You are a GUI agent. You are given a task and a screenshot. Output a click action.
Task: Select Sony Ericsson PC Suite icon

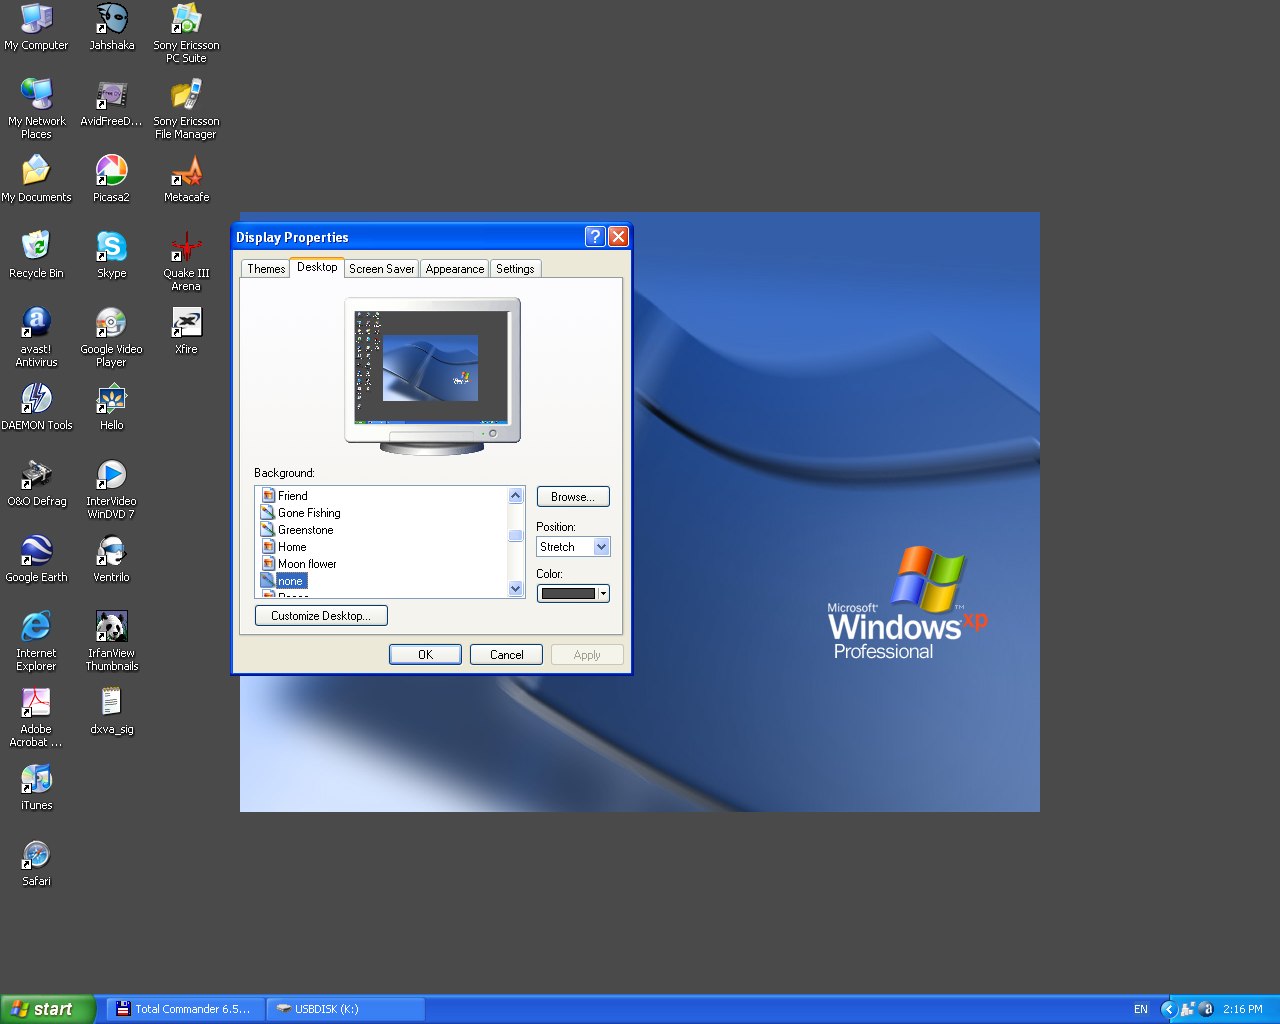coord(186,33)
